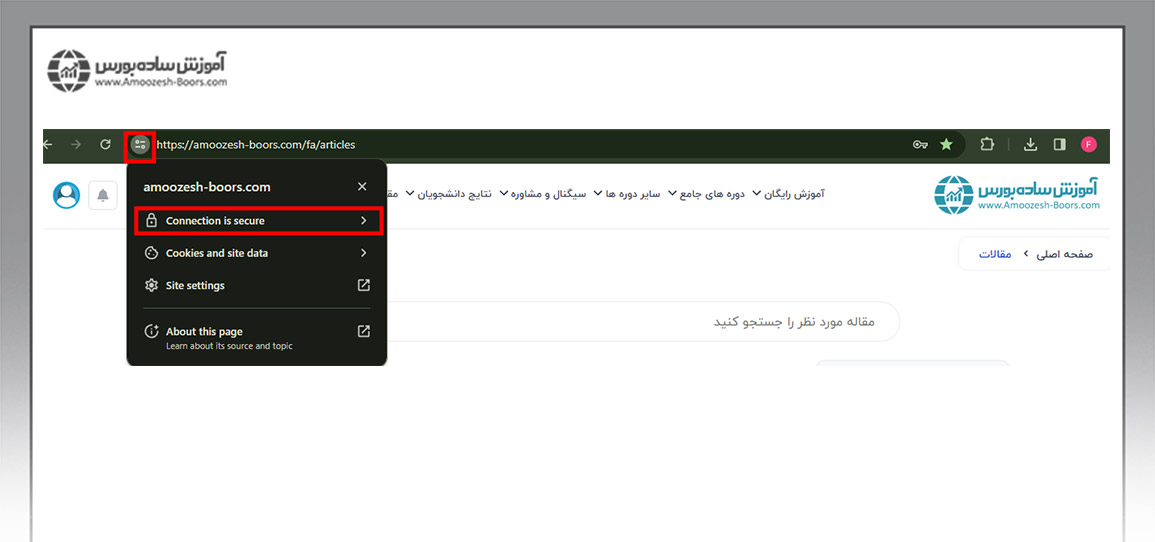Expand the Connection is secure entry

pyautogui.click(x=258, y=221)
